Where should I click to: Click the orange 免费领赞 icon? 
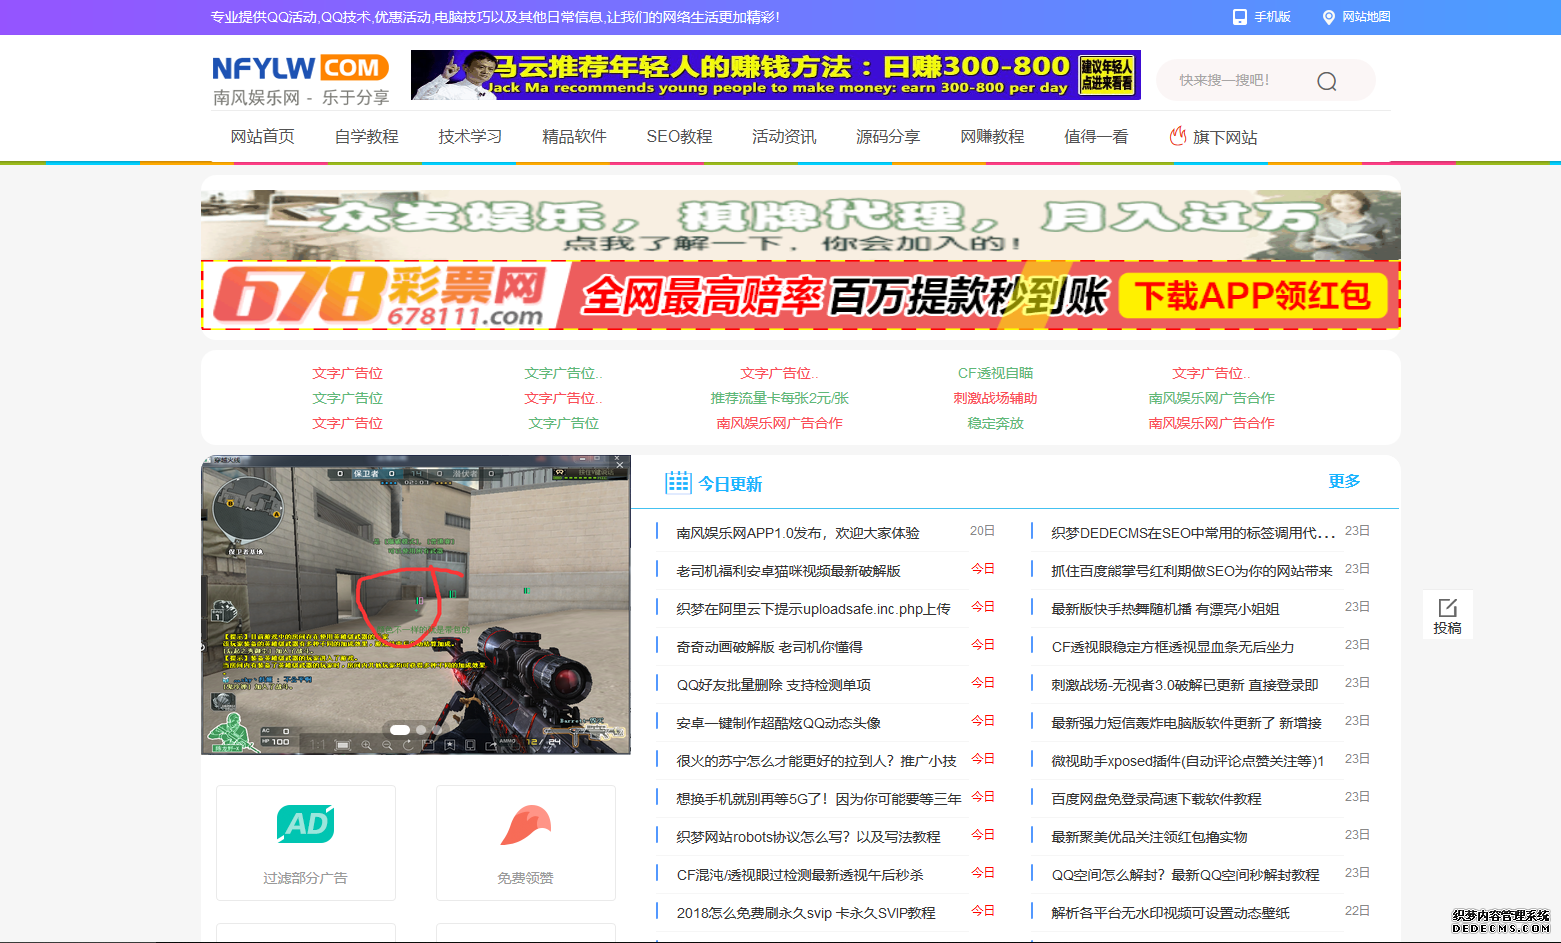[x=525, y=825]
